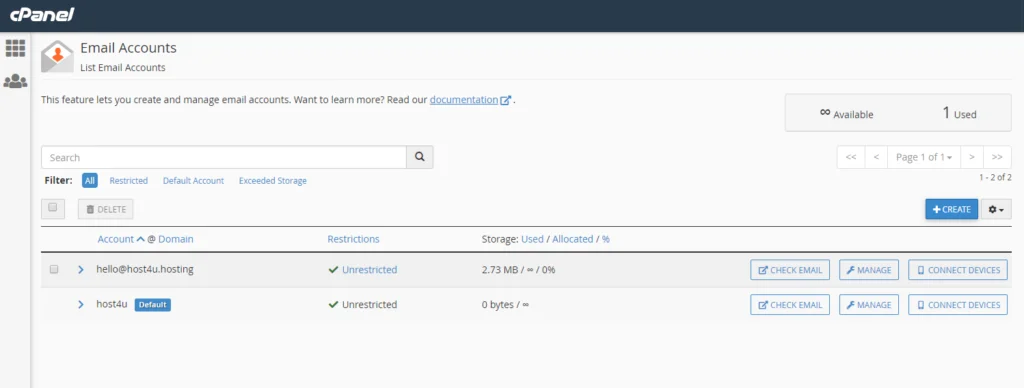Sort by storage Used
Image resolution: width=1024 pixels, height=388 pixels.
[x=532, y=239]
